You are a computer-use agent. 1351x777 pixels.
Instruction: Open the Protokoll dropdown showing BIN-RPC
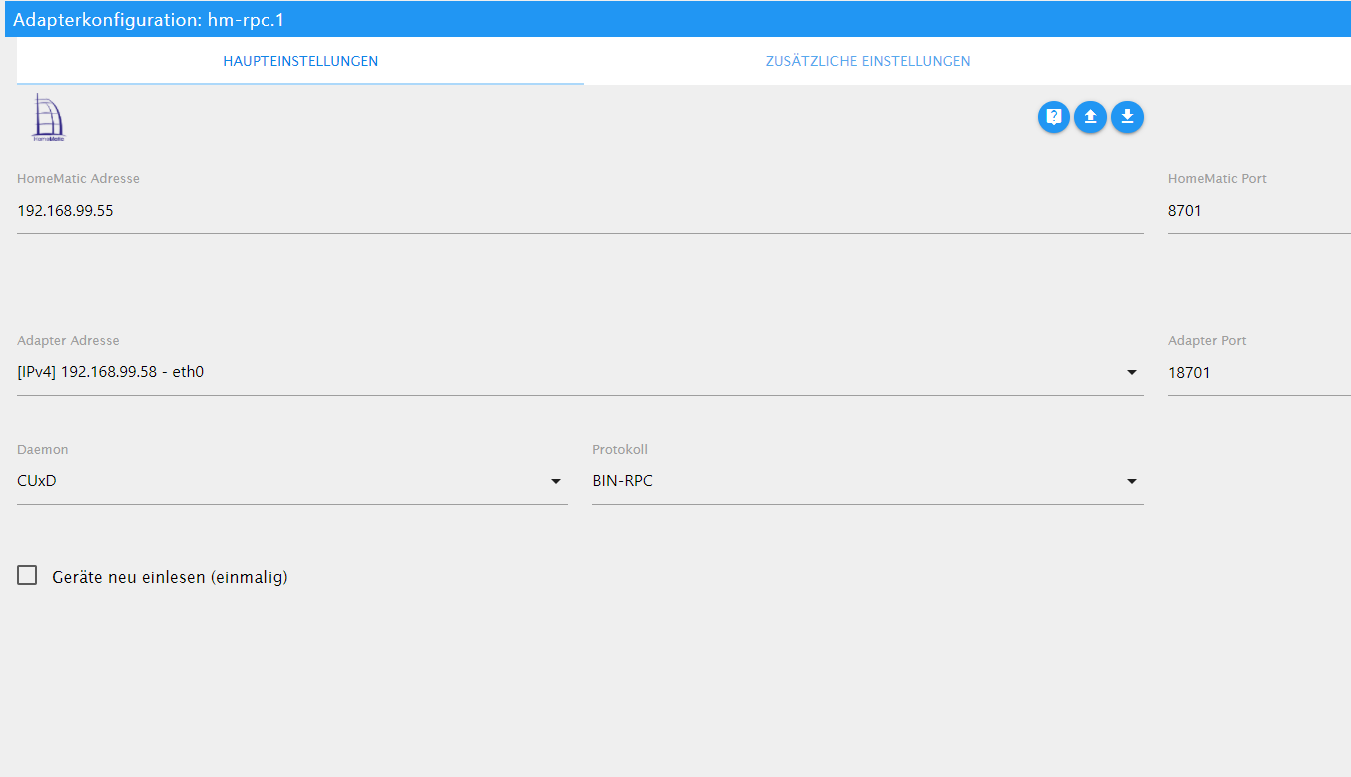[x=868, y=481]
